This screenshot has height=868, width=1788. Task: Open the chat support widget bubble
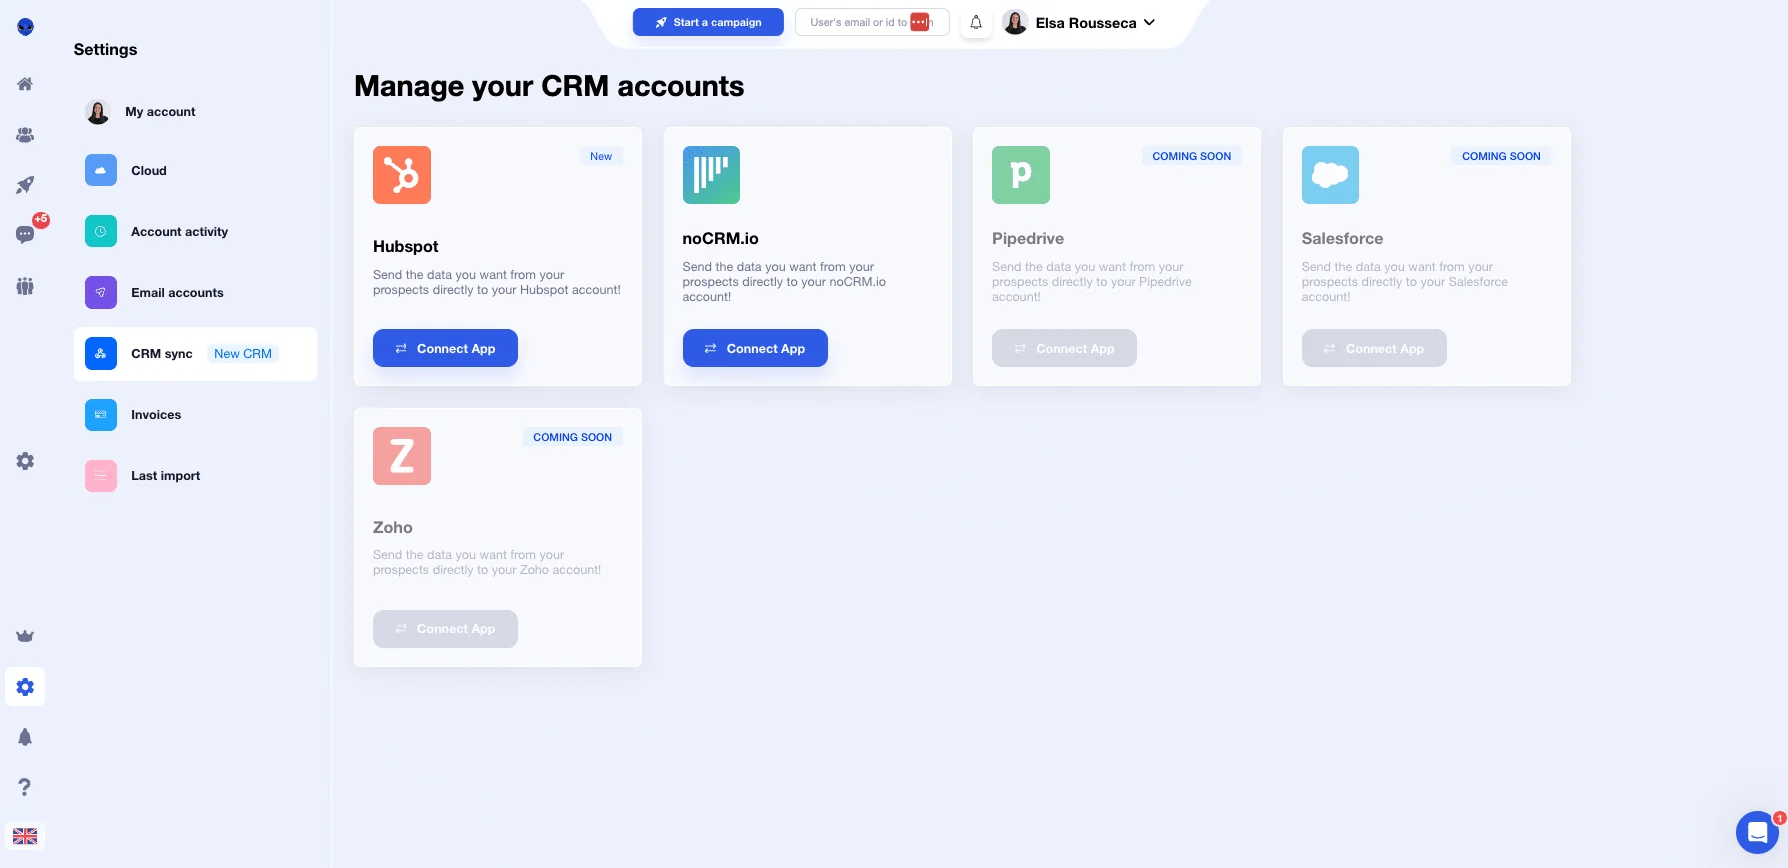[1757, 832]
